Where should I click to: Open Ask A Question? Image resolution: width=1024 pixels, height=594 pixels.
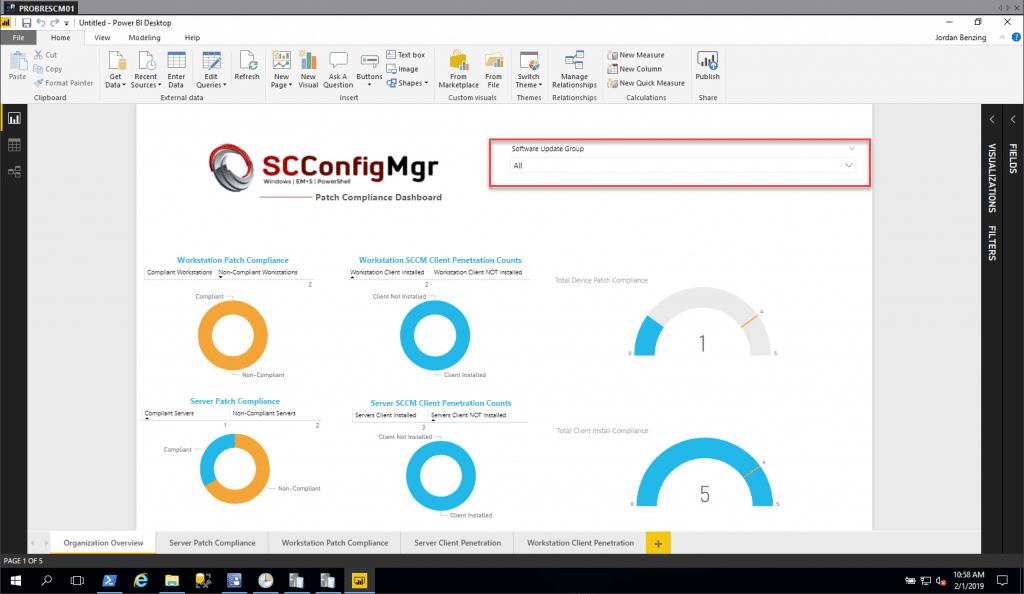(337, 69)
